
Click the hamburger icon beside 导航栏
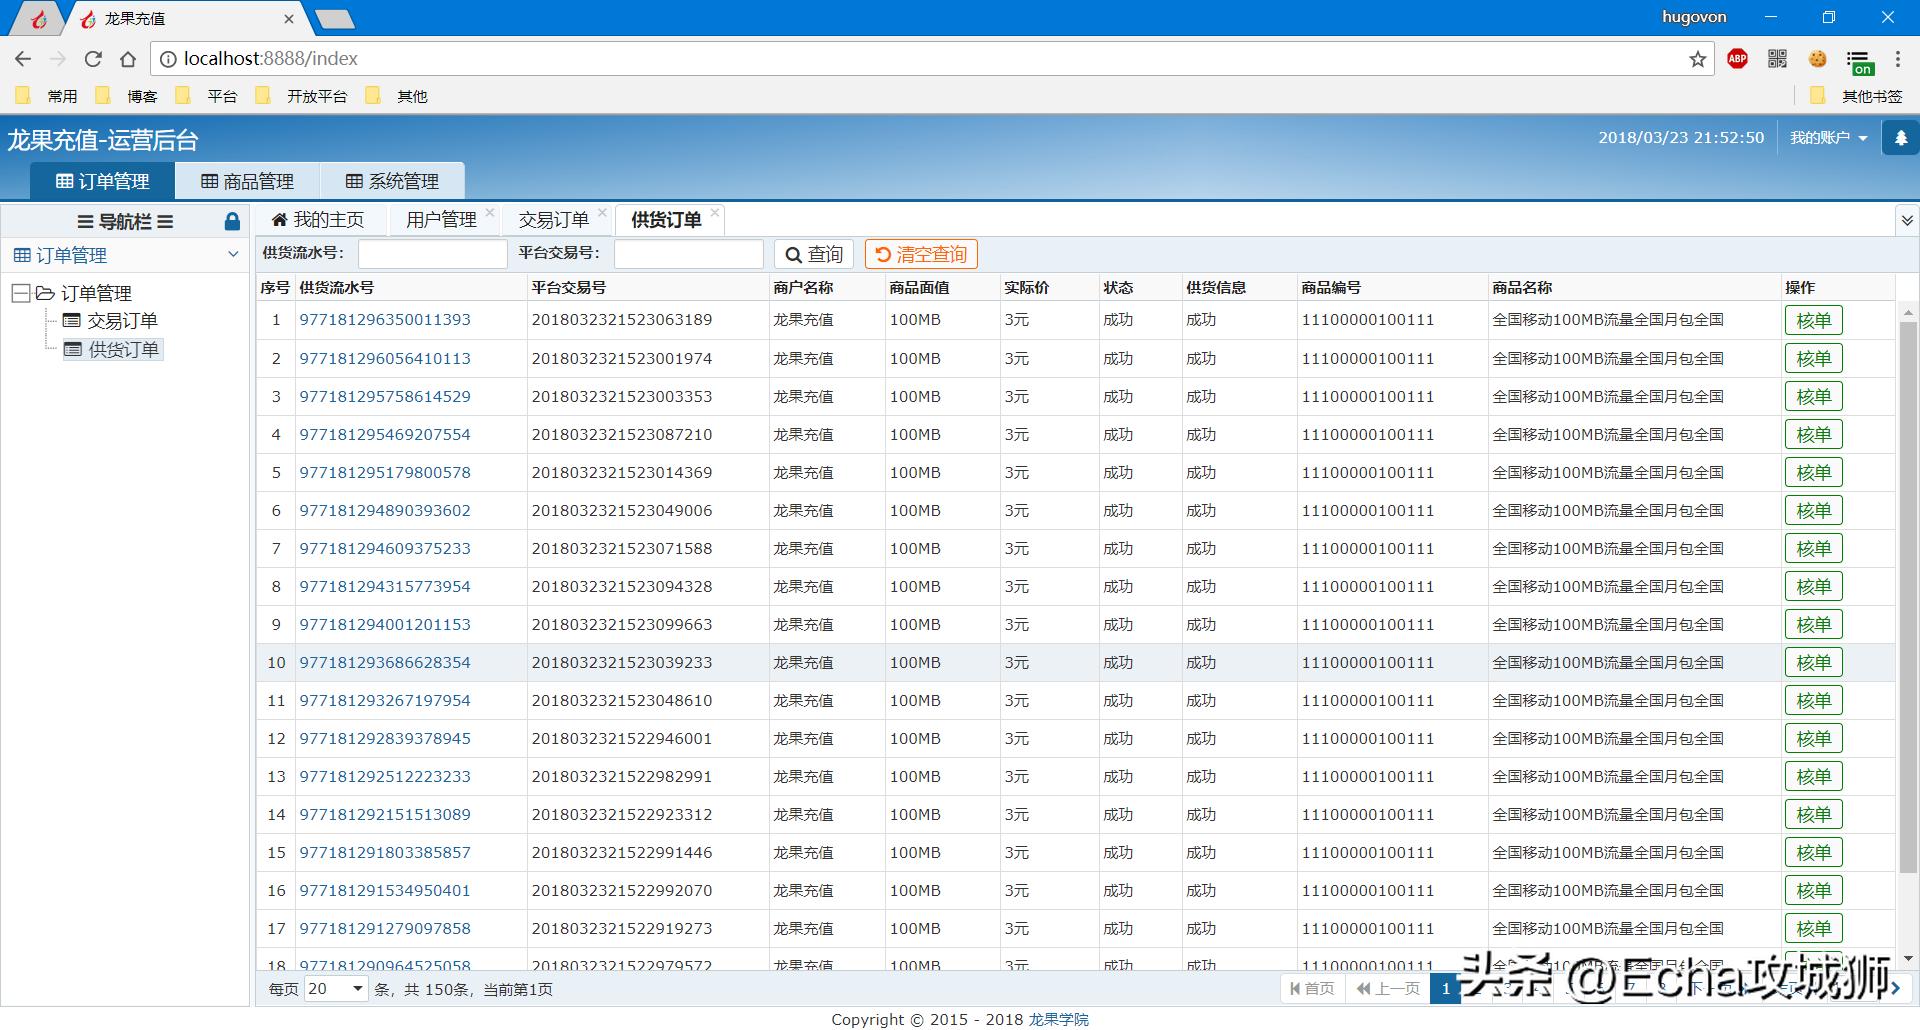tap(84, 221)
